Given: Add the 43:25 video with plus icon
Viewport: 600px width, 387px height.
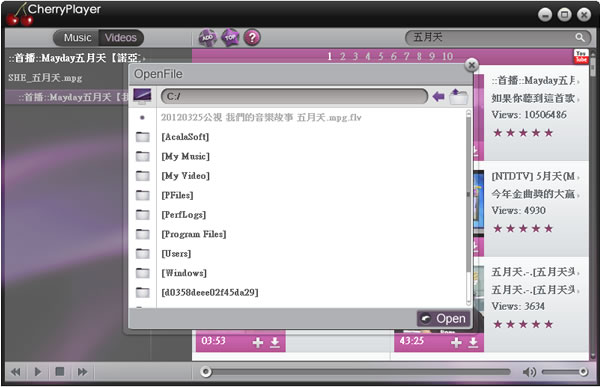Looking at the screenshot, I should pos(456,342).
